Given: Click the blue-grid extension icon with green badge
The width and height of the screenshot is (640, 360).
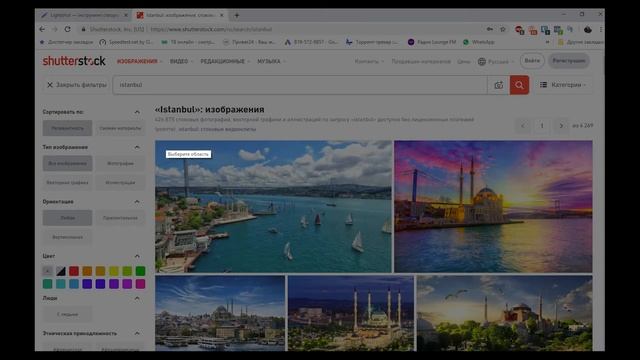Looking at the screenshot, I should (x=558, y=30).
